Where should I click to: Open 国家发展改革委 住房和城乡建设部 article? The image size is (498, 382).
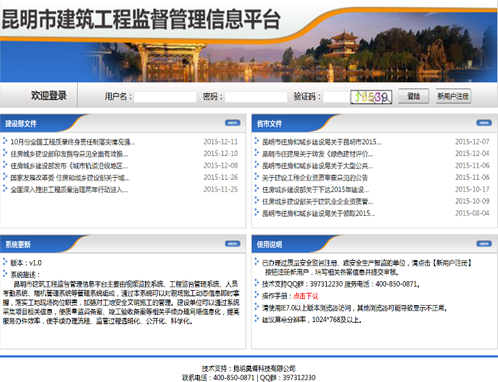click(x=70, y=178)
